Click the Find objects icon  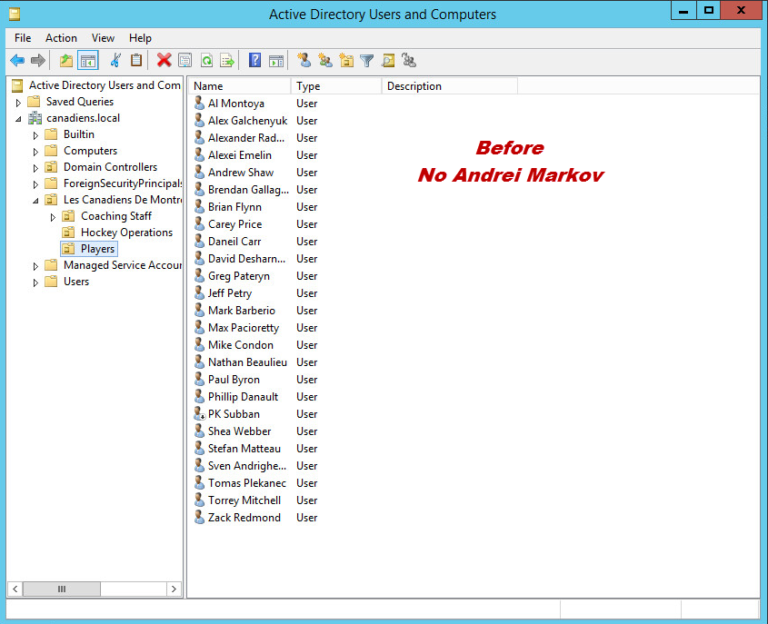point(388,61)
